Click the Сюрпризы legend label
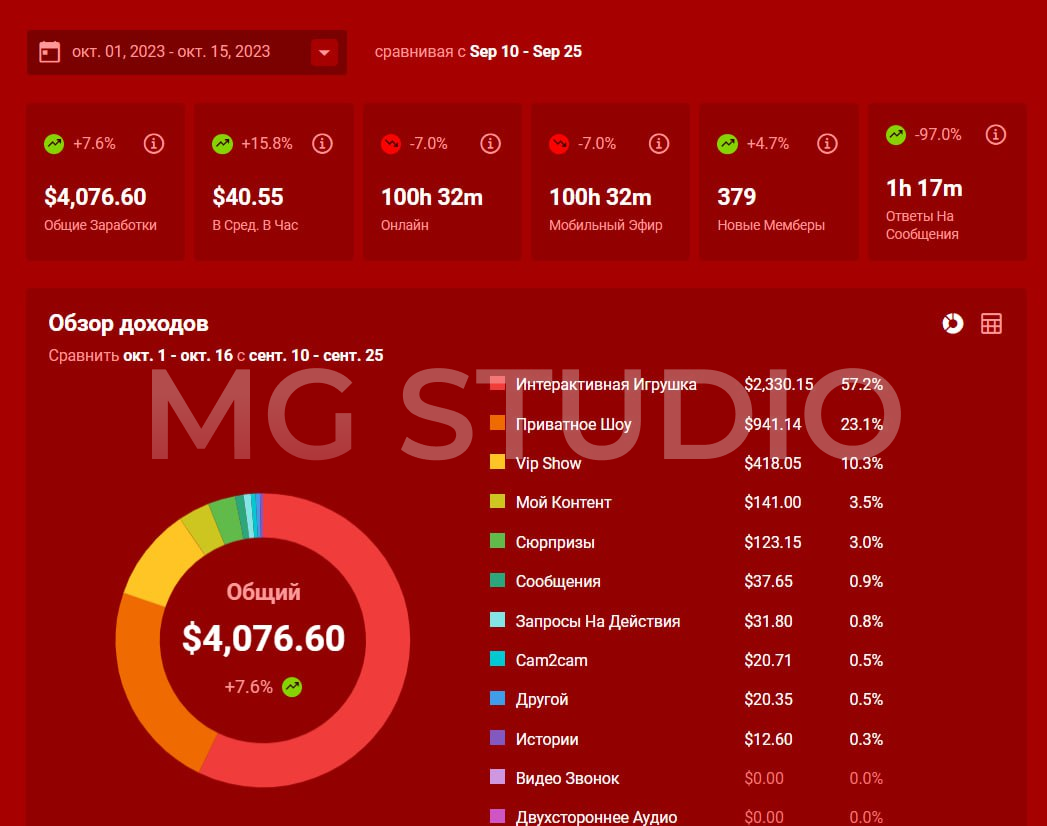This screenshot has height=826, width=1047. click(x=555, y=542)
